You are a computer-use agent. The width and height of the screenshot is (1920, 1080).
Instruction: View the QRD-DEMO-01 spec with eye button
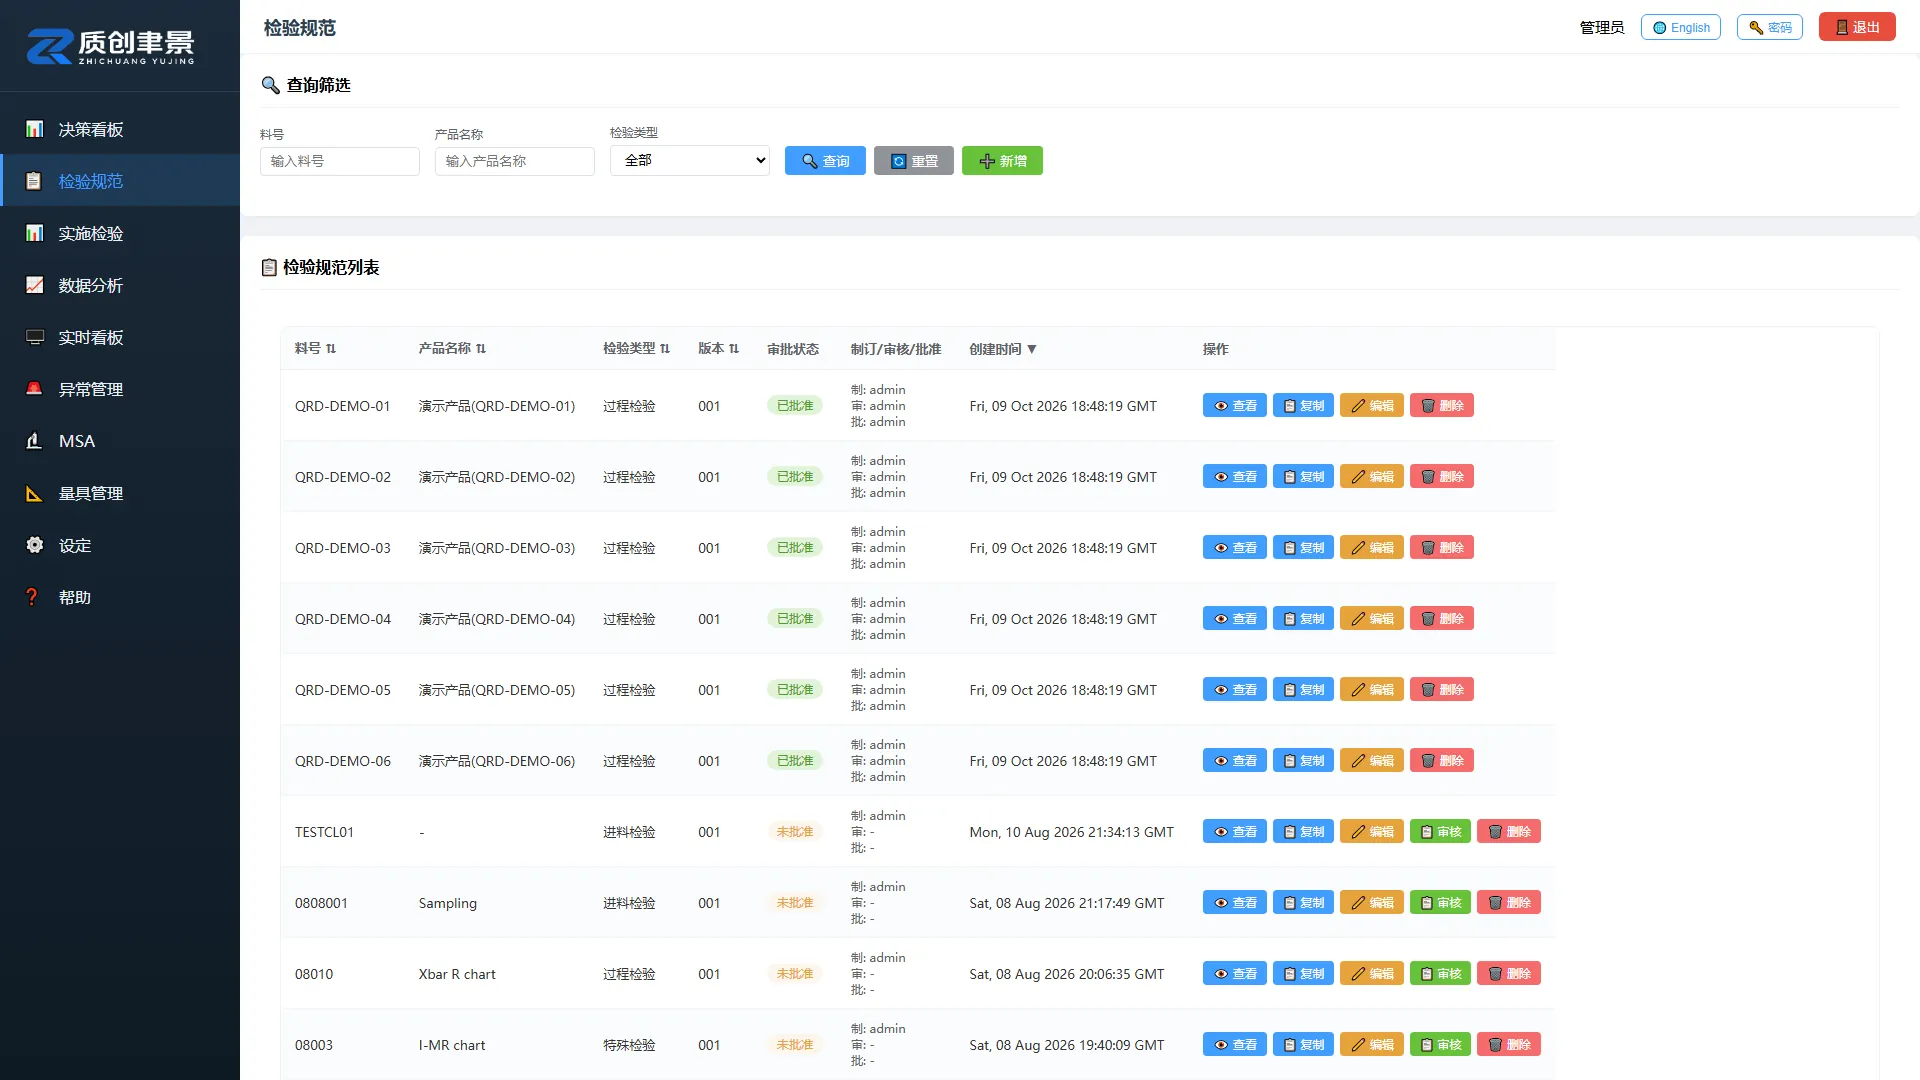[1234, 406]
